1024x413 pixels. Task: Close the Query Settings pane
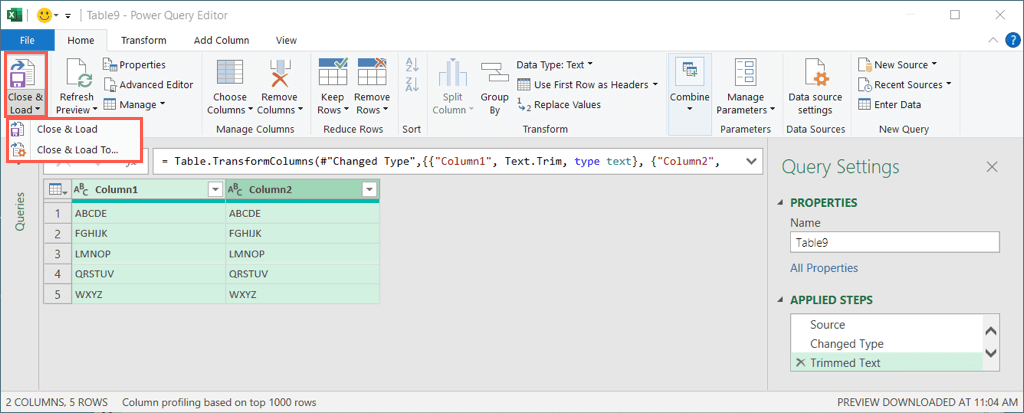coord(992,167)
